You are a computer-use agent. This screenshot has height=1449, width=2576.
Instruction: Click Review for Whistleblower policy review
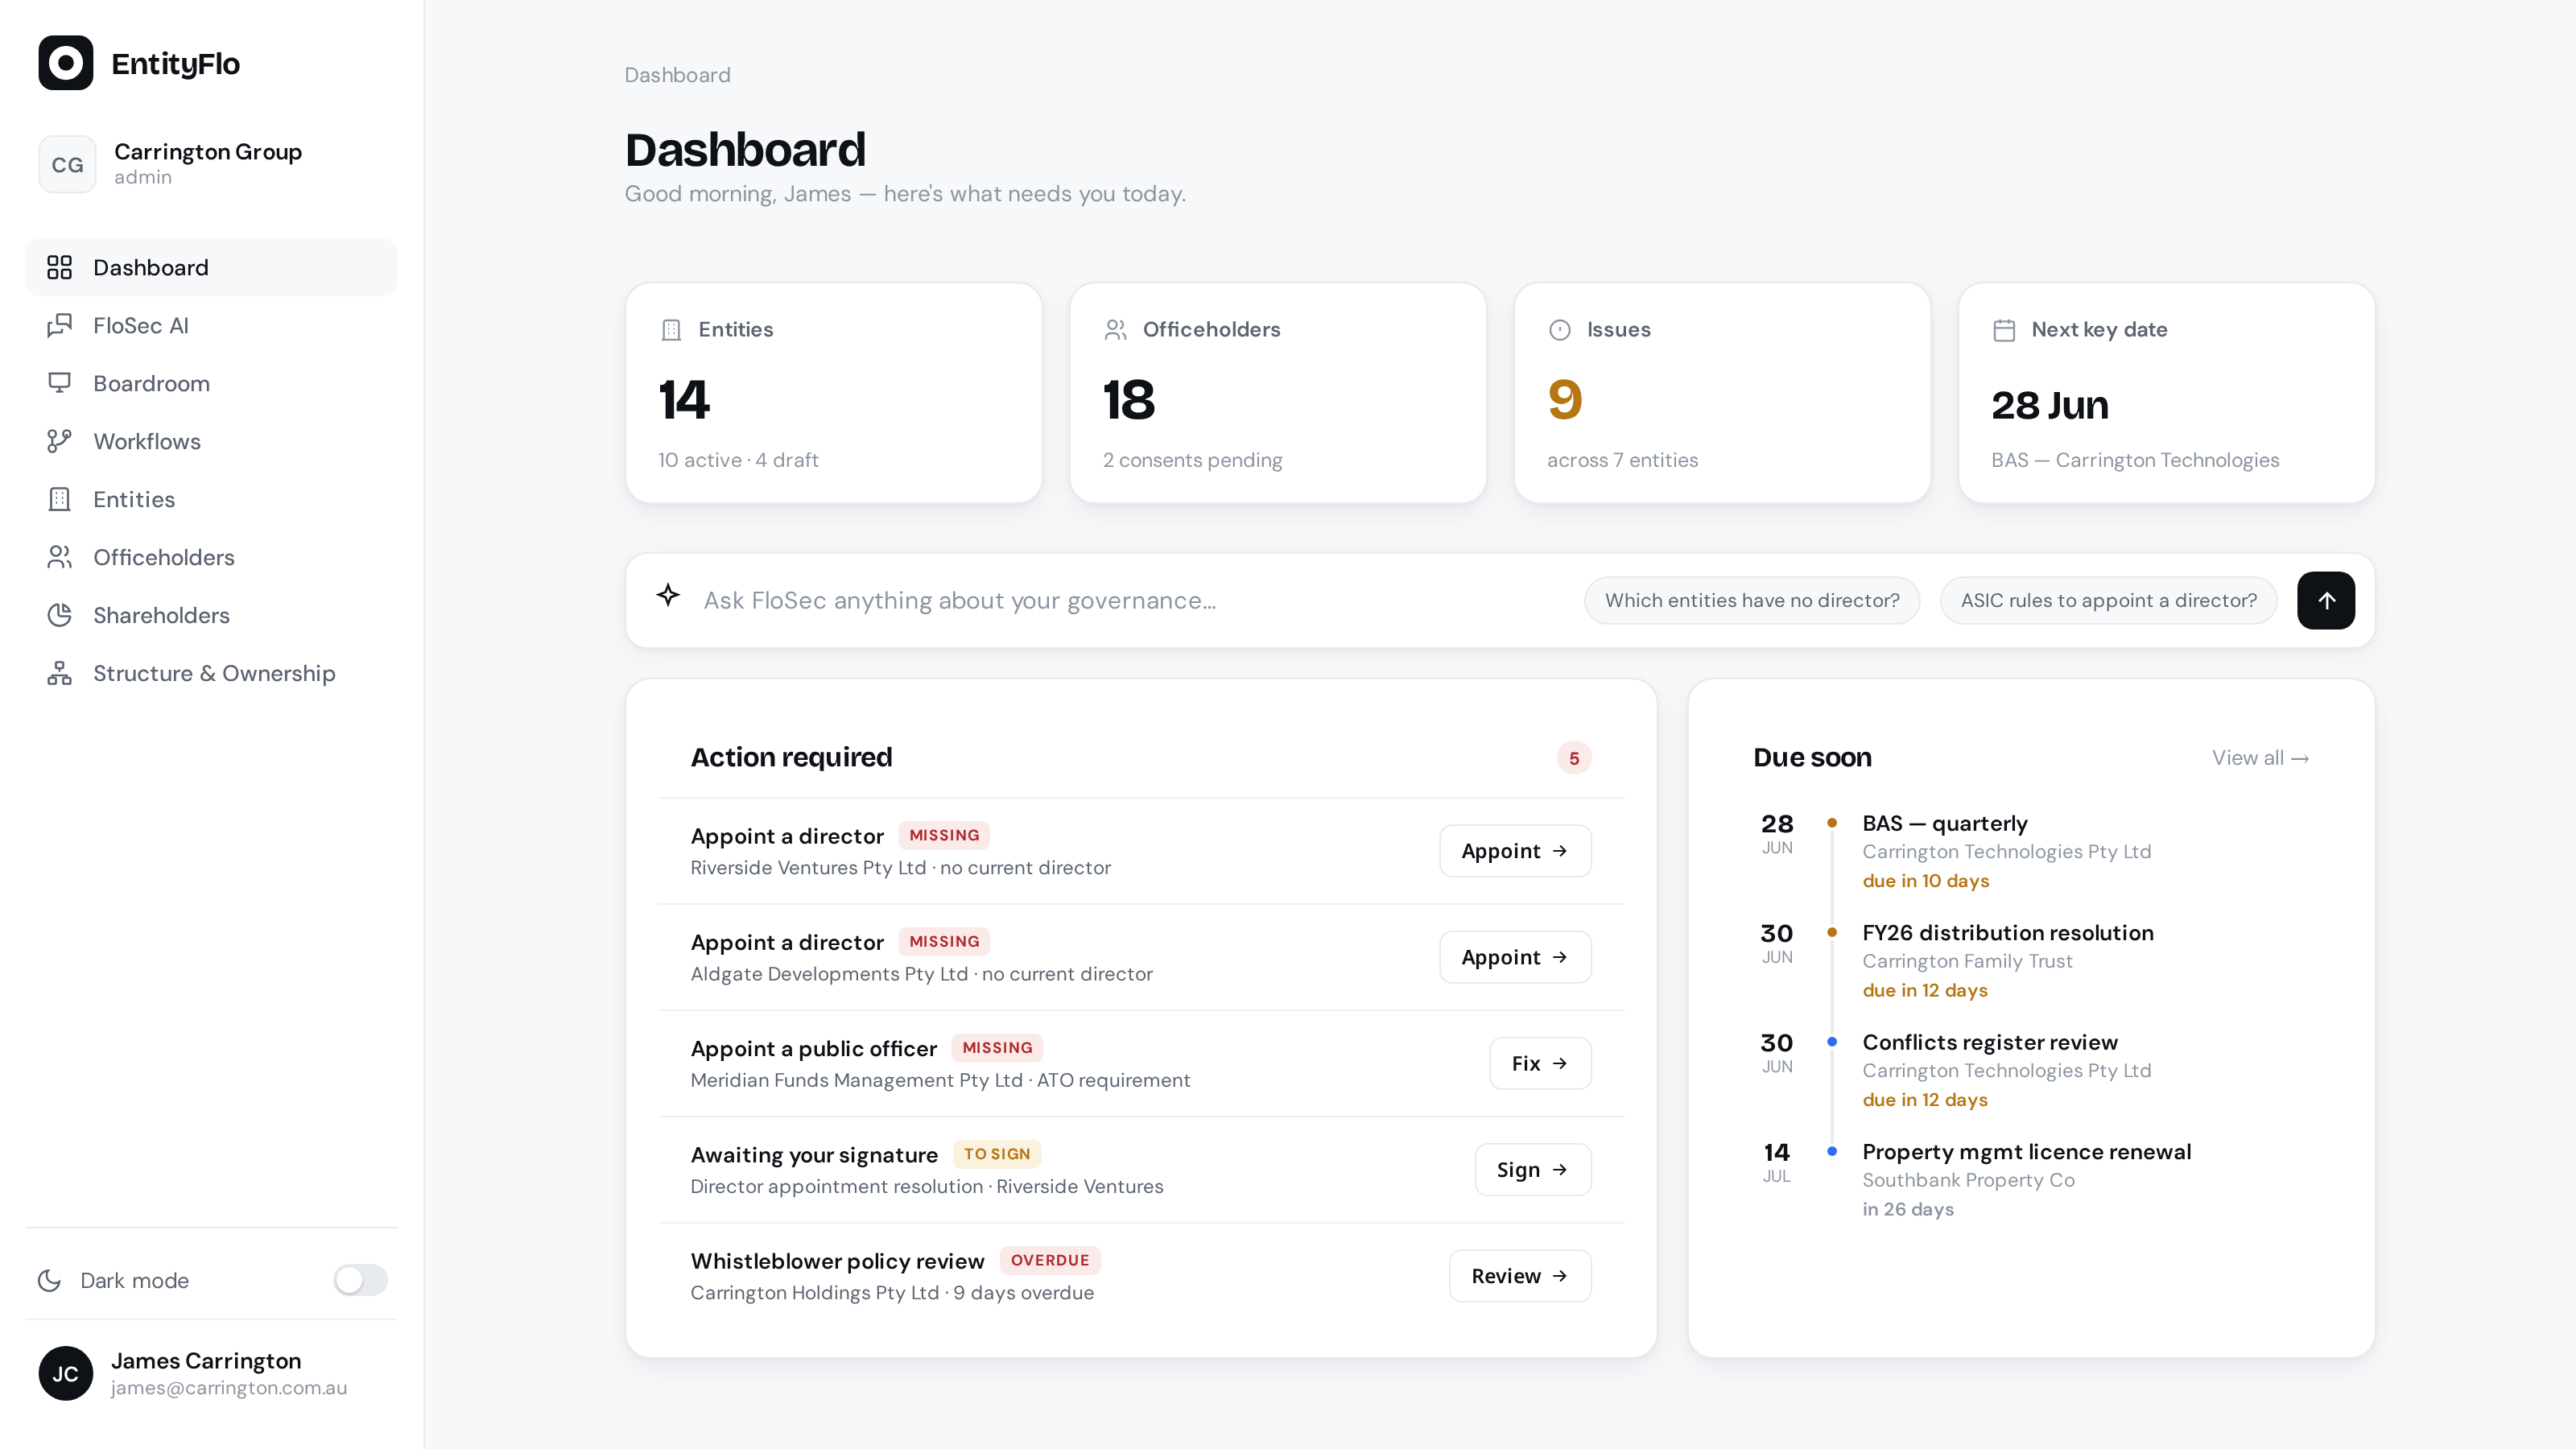[x=1520, y=1276]
